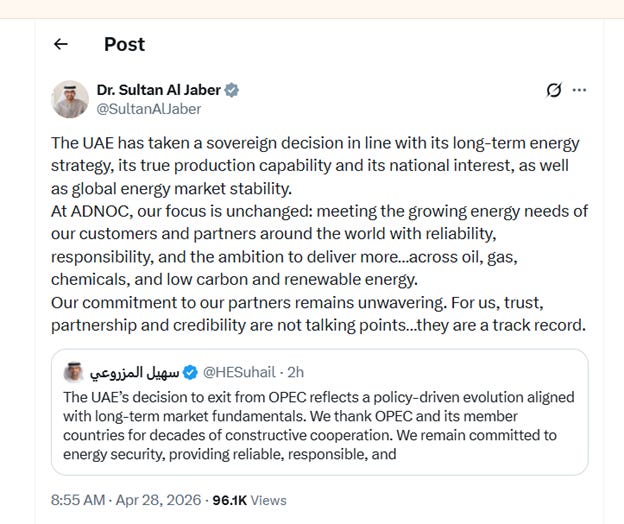Click the Arabic name سهيل المزروعي
624x524 pixels.
pyautogui.click(x=135, y=373)
